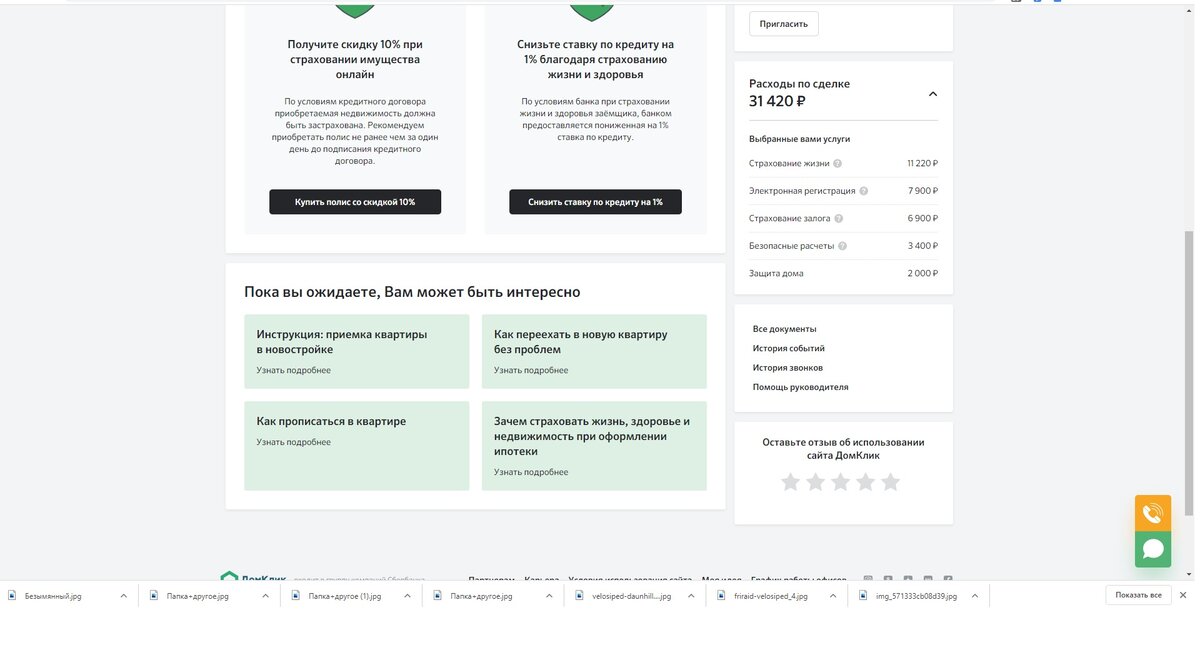Screen dimensions: 1200x650
Task: Open Как прописаться в квартире card
Action: click(356, 446)
